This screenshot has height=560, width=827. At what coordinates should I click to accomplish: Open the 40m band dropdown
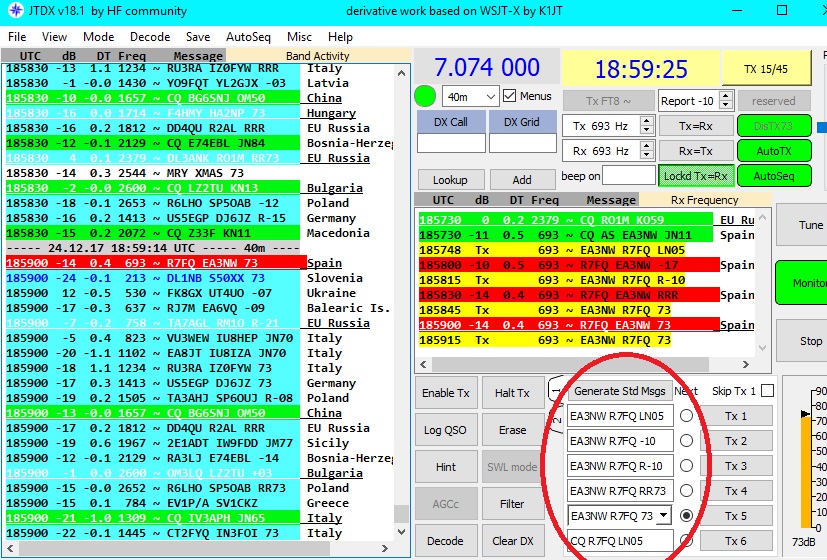point(470,97)
